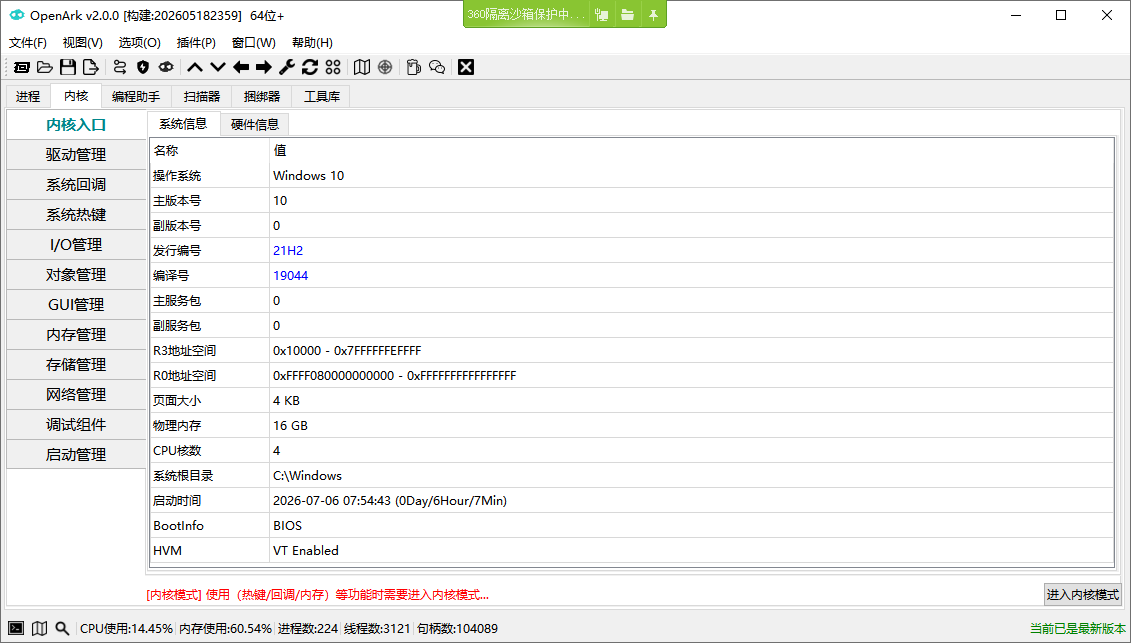The image size is (1131, 643).
Task: Click the 进入内核模式 button
Action: [x=1083, y=595]
